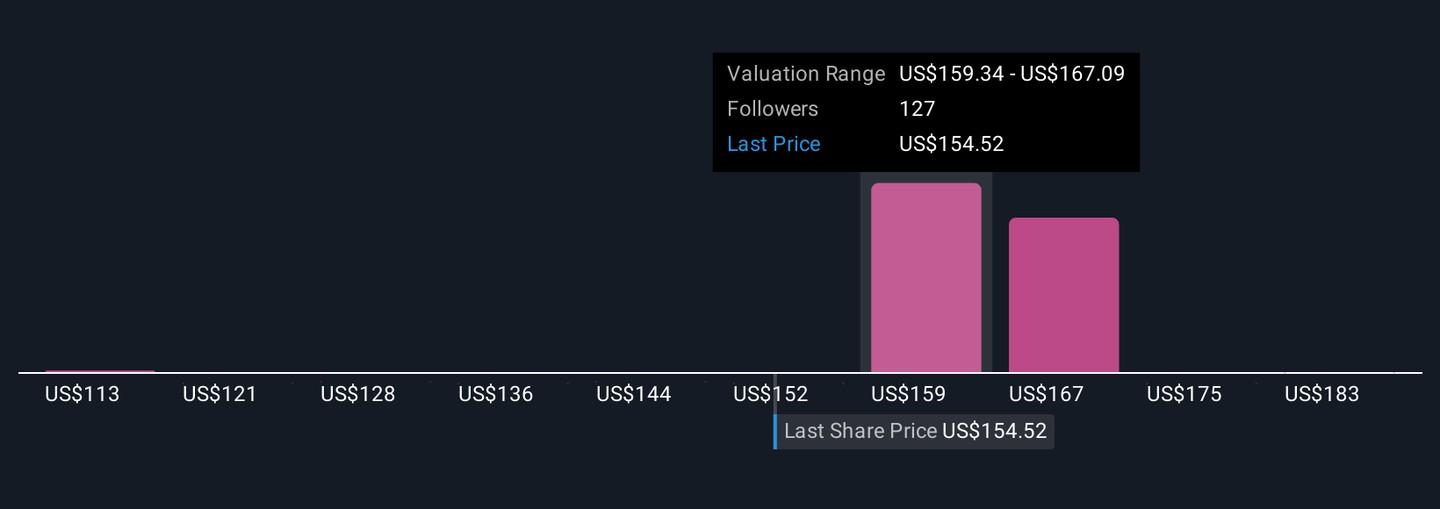
Task: Click the US$121 axis label
Action: [x=220, y=394]
